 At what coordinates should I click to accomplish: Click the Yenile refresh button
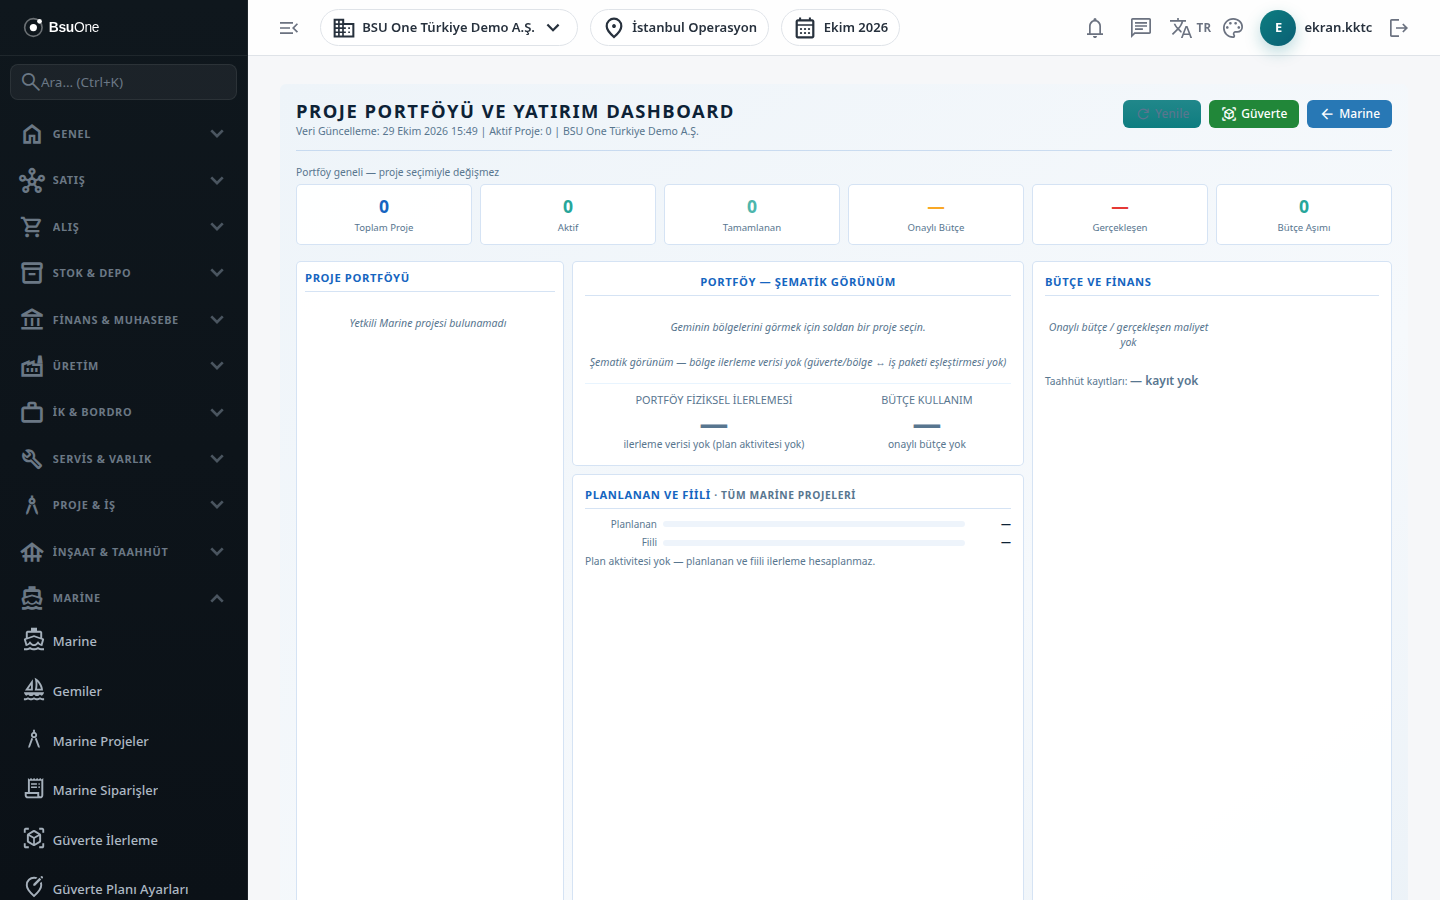click(1162, 114)
